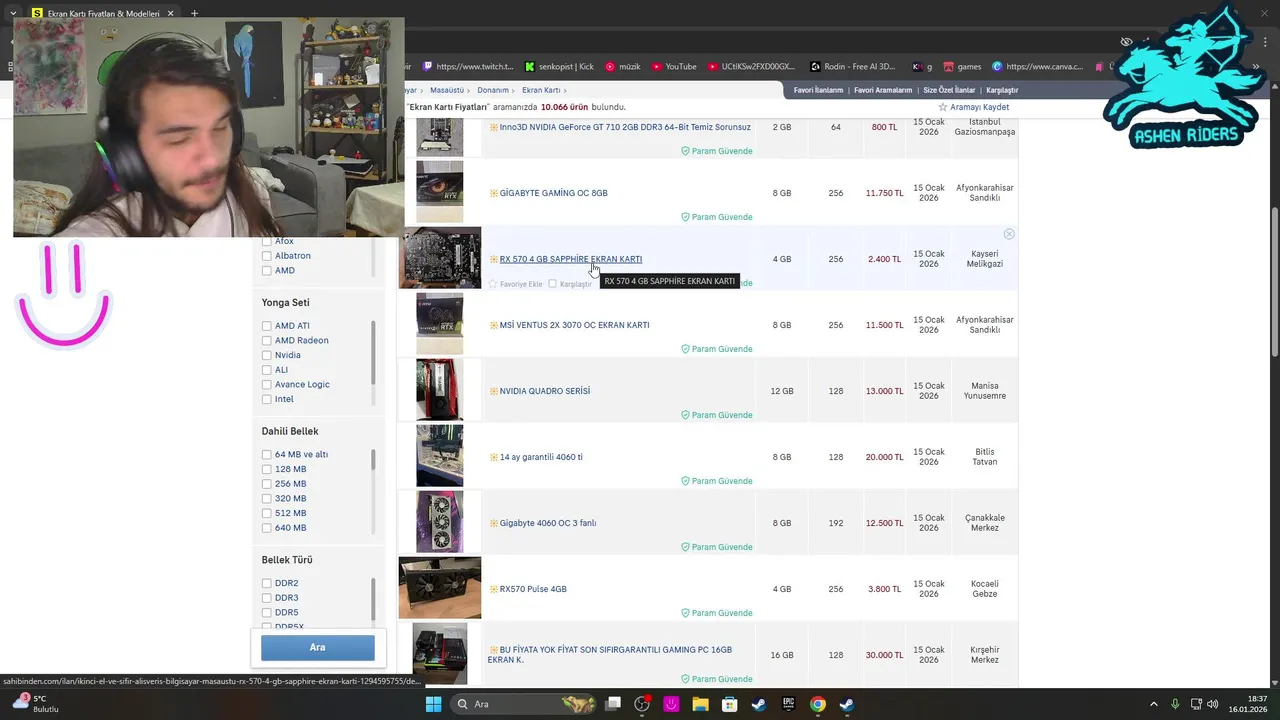This screenshot has width=1280, height=720.
Task: Open Size Özel İlanlar menu link
Action: point(949,90)
